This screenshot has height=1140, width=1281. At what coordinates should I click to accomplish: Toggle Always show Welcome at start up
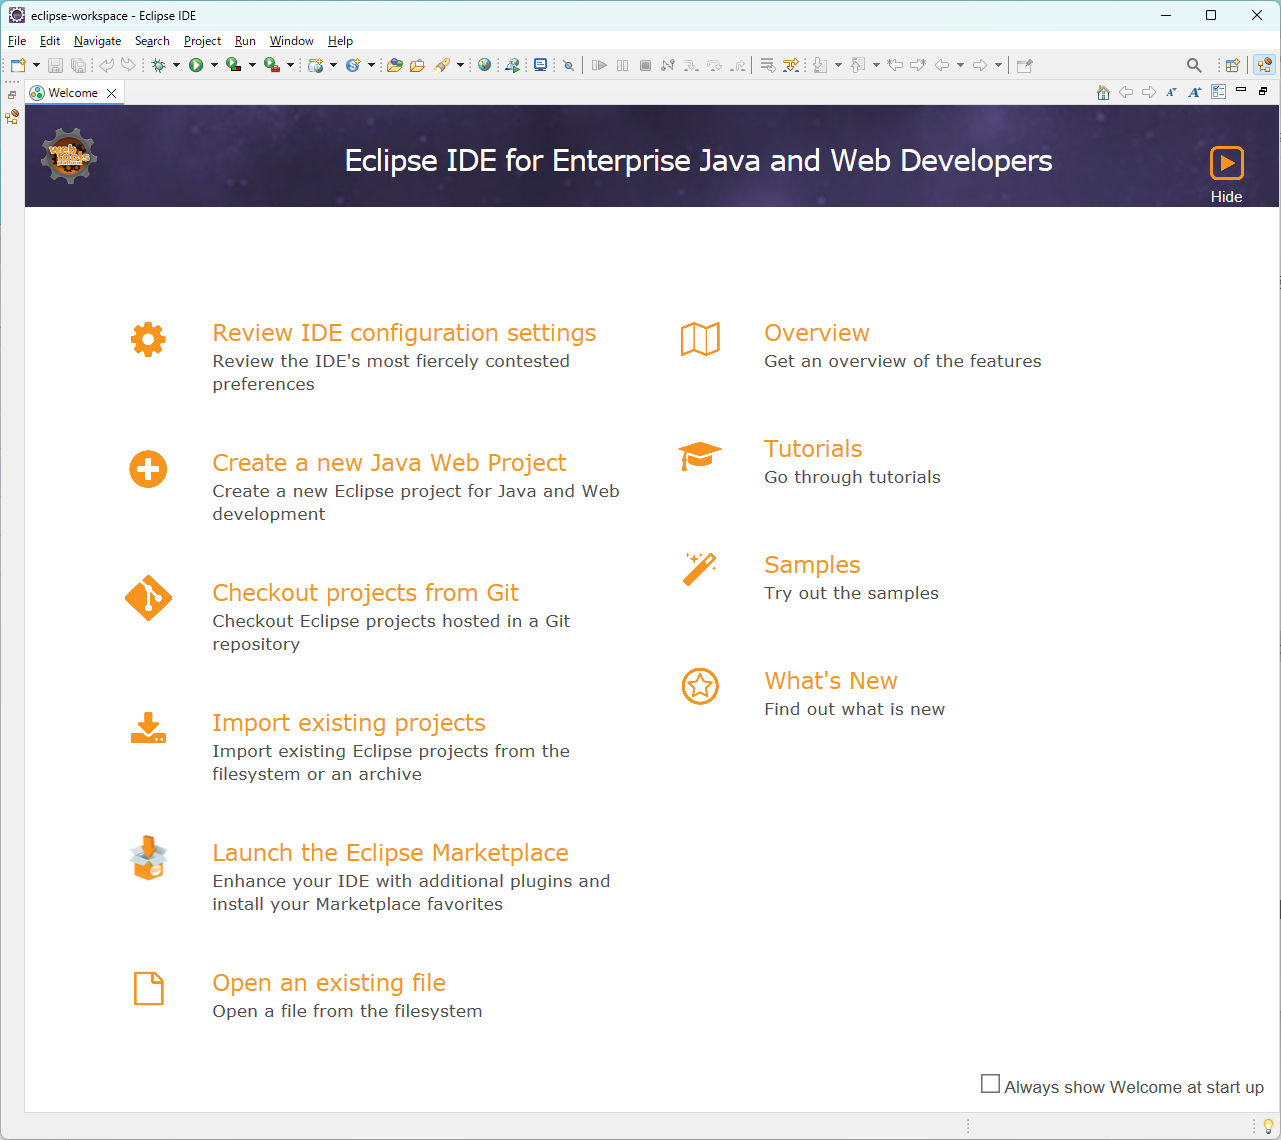pyautogui.click(x=990, y=1084)
